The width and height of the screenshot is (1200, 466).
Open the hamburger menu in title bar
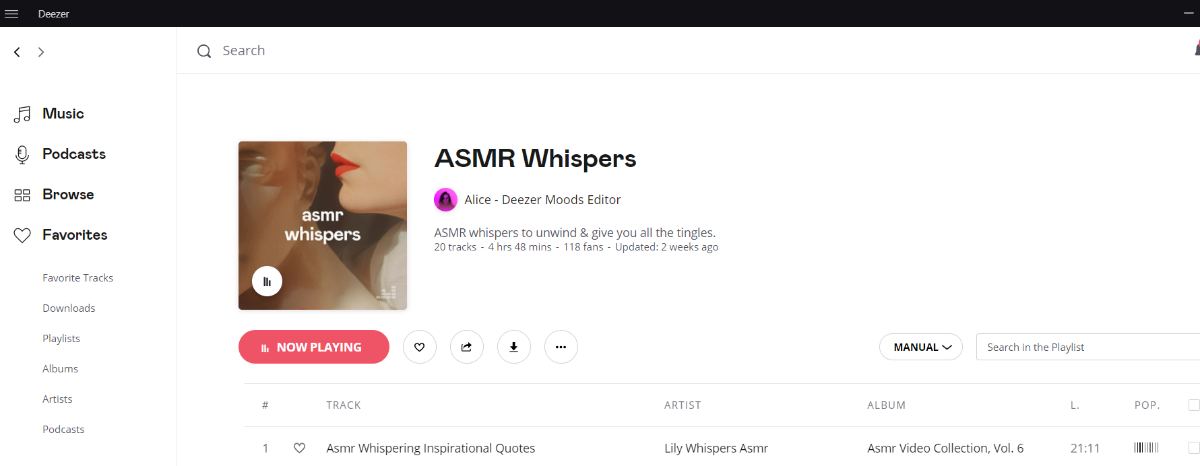12,13
